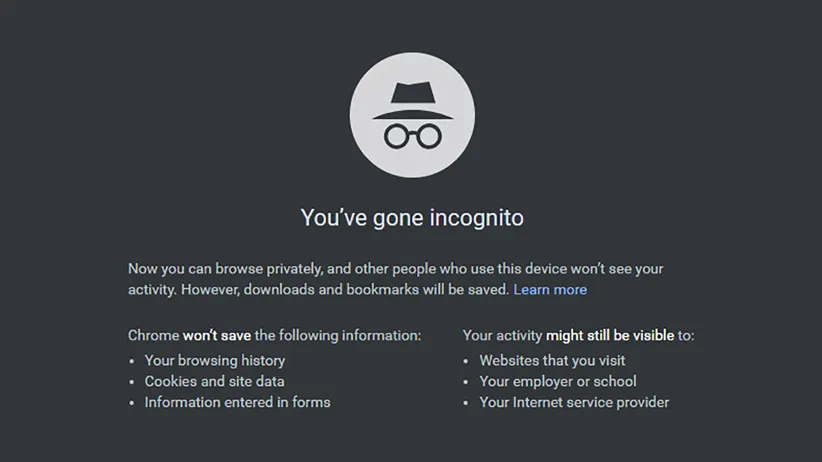822x462 pixels.
Task: Click the bold "might still be visible" text
Action: click(x=610, y=336)
